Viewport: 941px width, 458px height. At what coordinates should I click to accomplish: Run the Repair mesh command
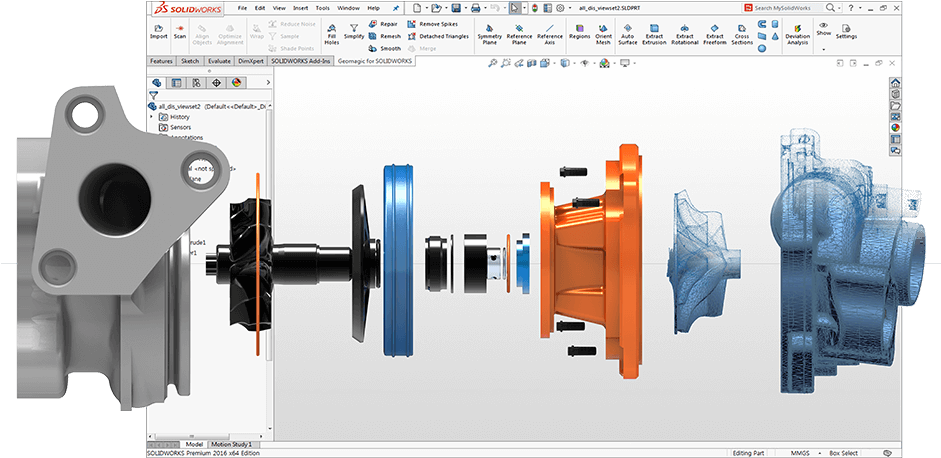point(383,24)
